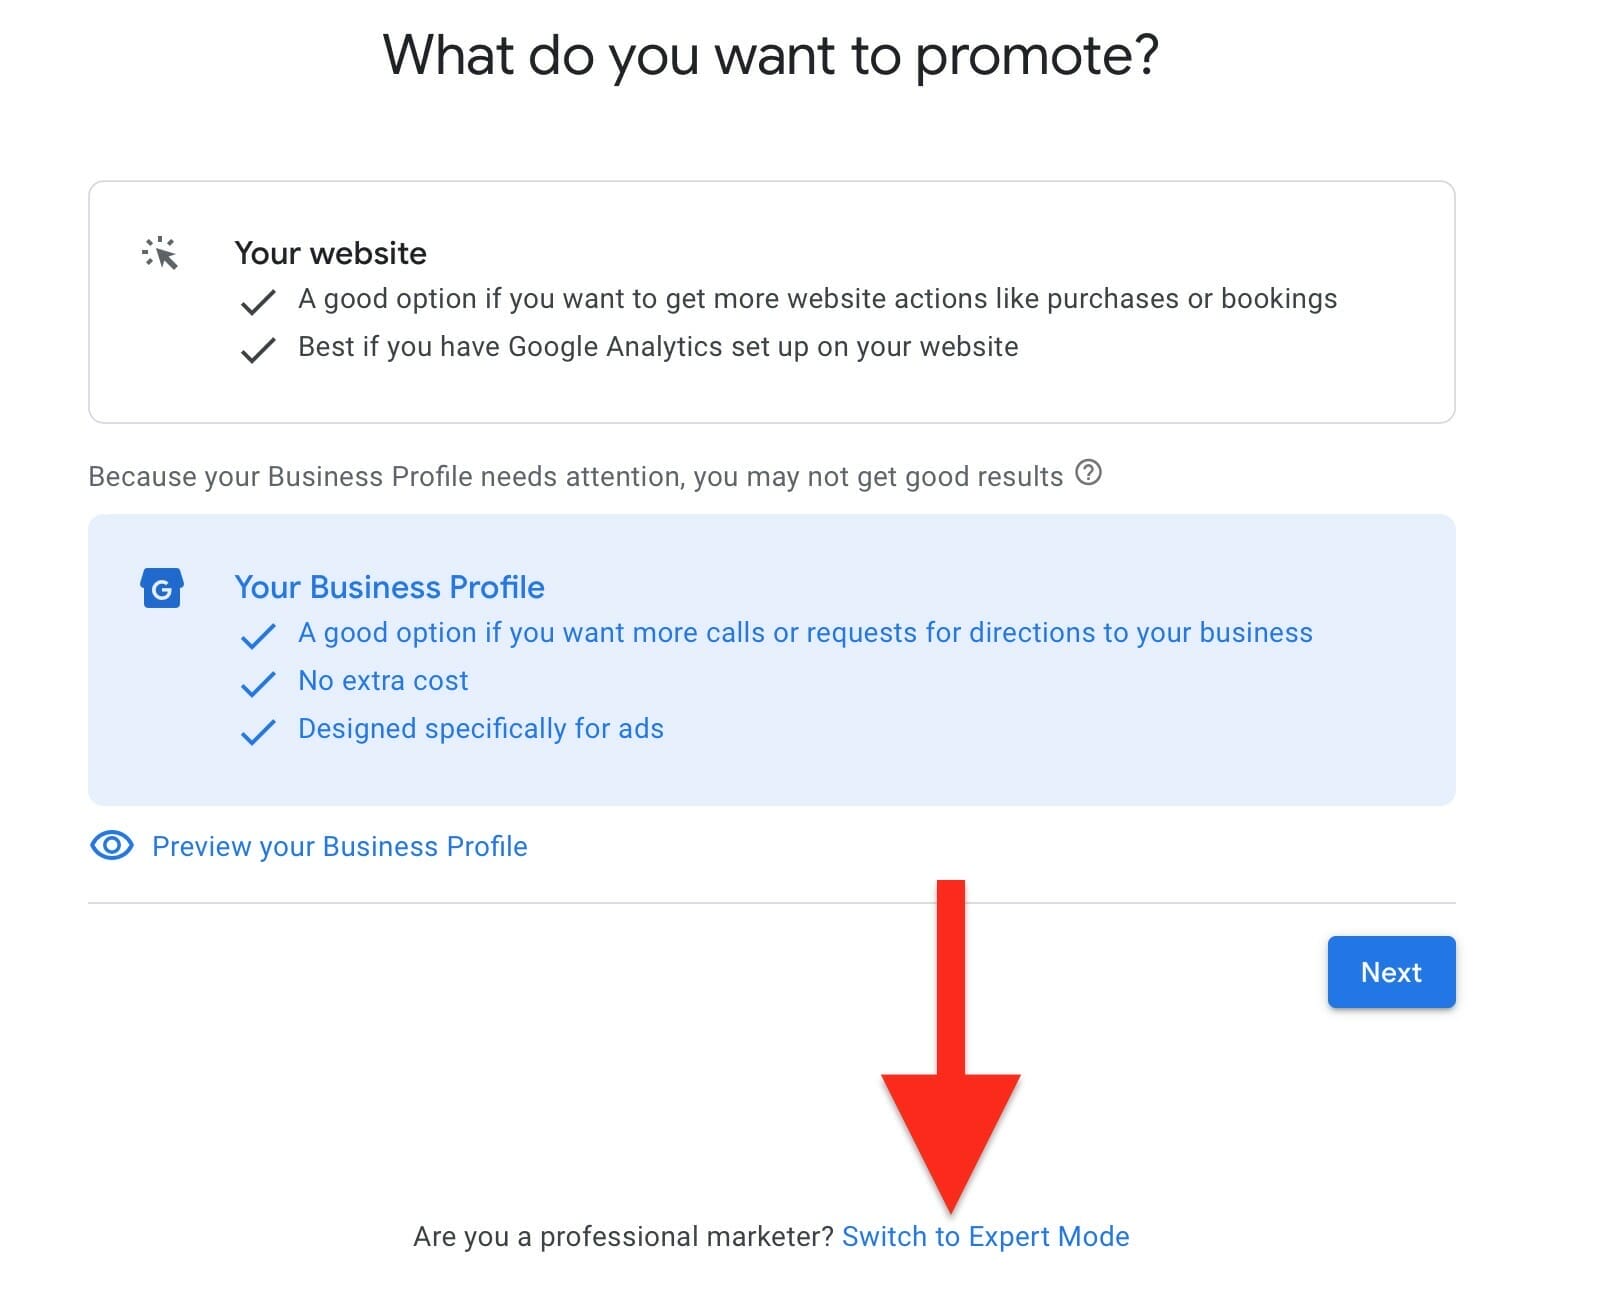
Task: Click the eye icon for Business Profile preview
Action: point(111,846)
